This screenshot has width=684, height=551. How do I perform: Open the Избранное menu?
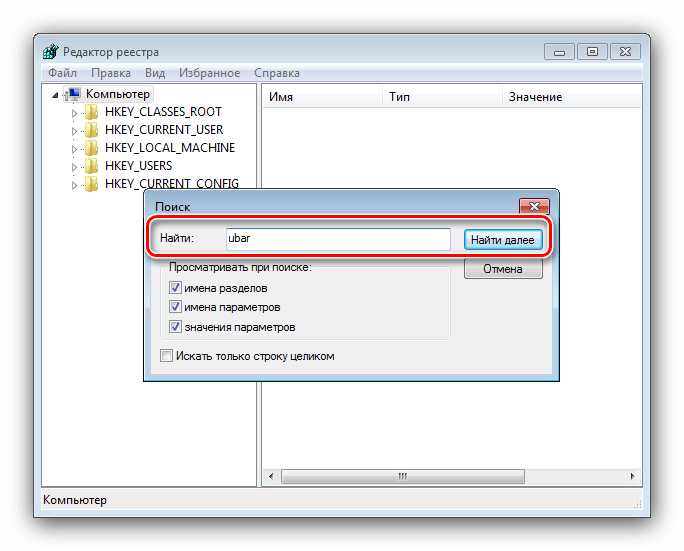[209, 73]
